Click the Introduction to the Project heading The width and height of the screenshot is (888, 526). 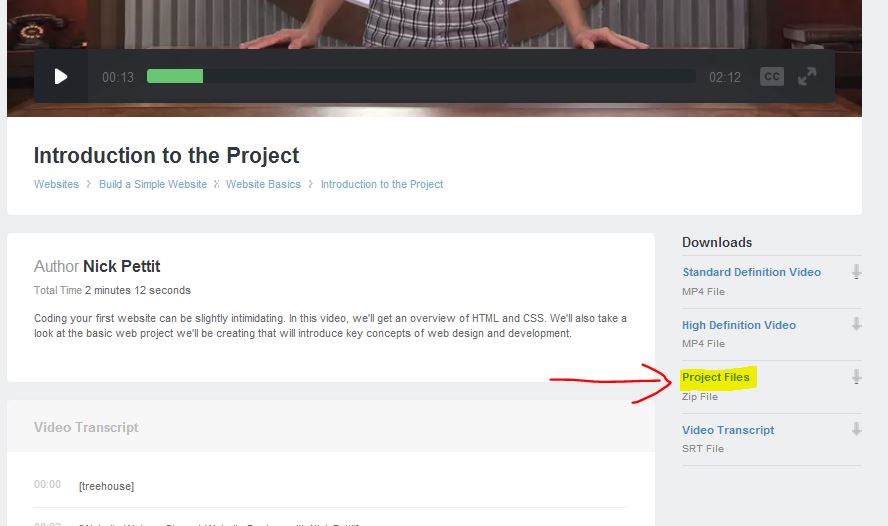pyautogui.click(x=166, y=156)
